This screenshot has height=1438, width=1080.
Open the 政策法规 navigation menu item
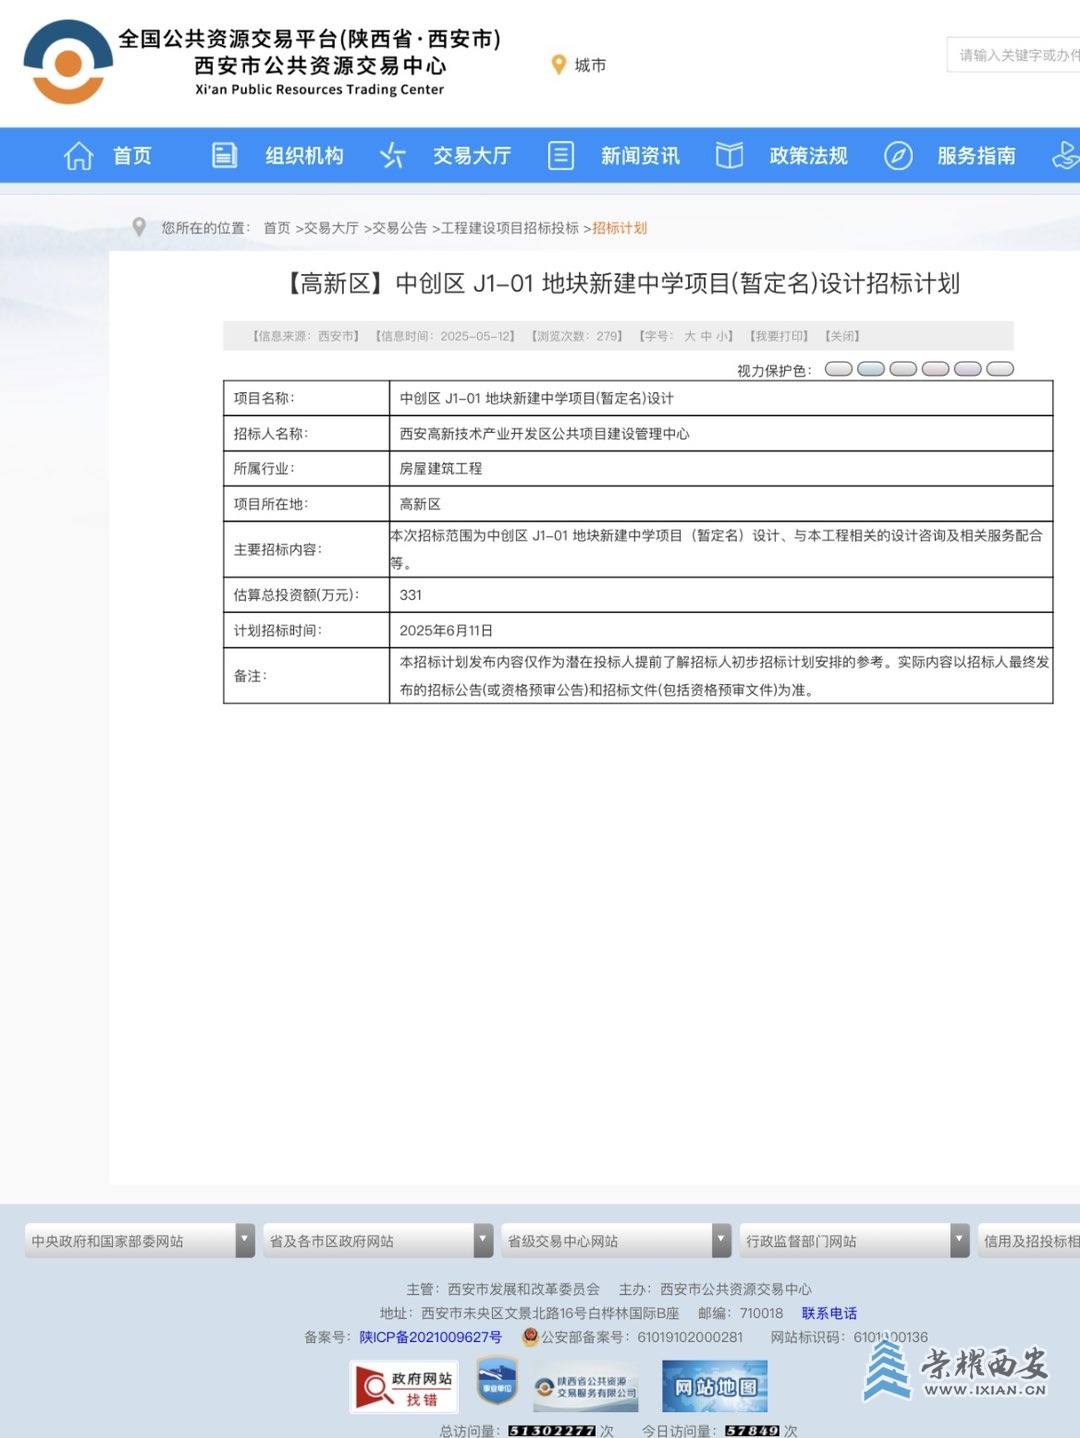[x=808, y=156]
